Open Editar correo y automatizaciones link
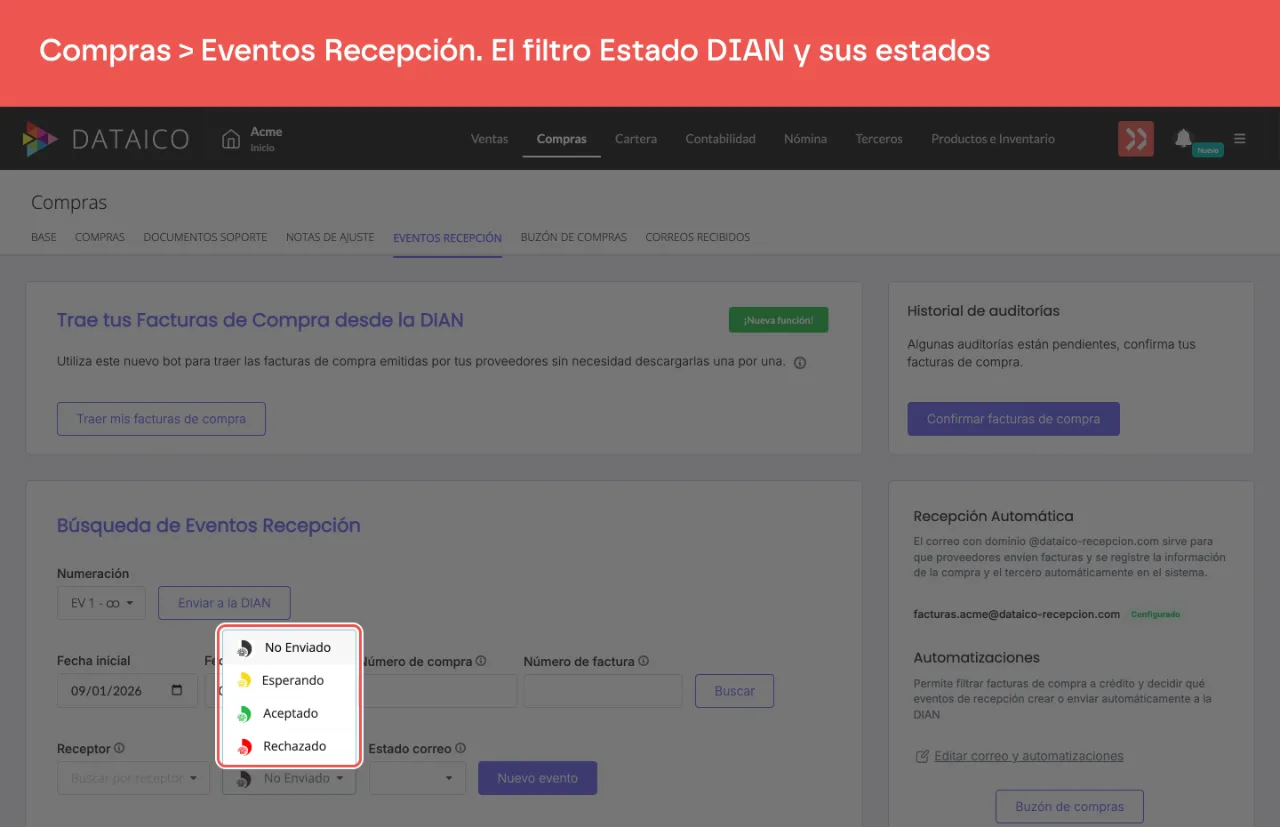This screenshot has width=1280, height=827. [1028, 756]
